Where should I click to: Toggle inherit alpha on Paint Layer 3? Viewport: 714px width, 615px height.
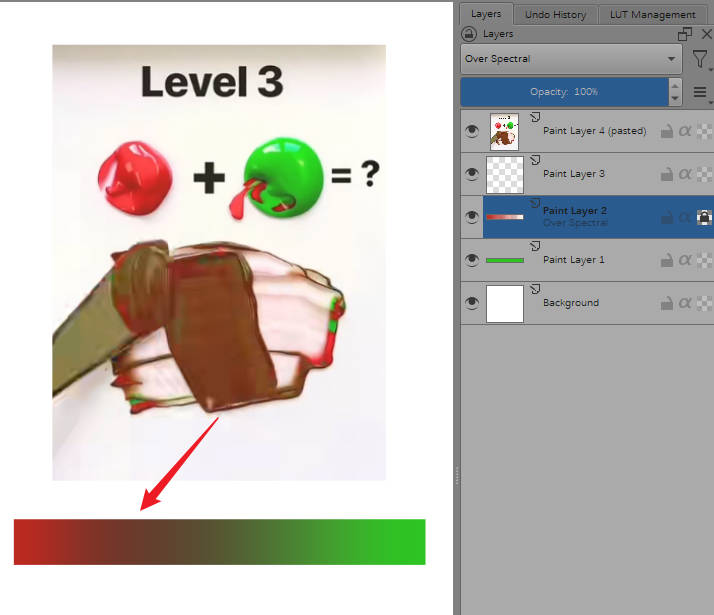click(x=685, y=174)
